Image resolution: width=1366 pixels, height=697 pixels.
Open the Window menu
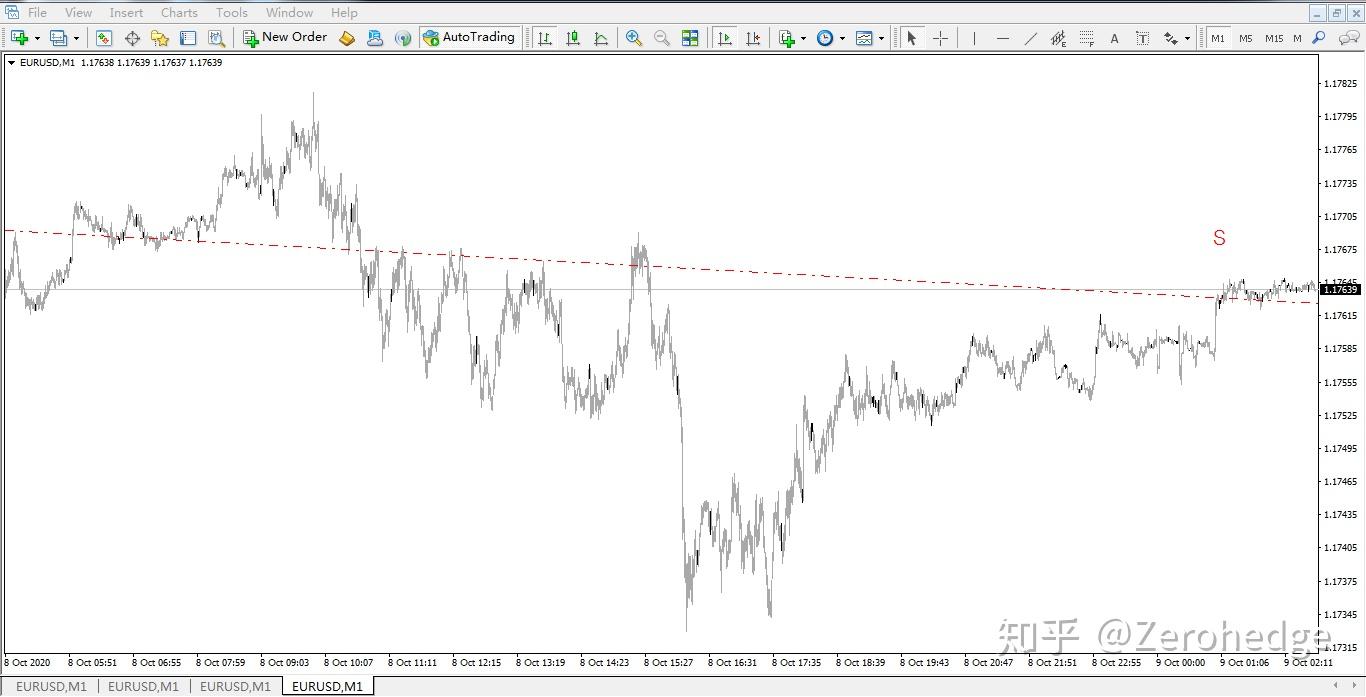289,13
